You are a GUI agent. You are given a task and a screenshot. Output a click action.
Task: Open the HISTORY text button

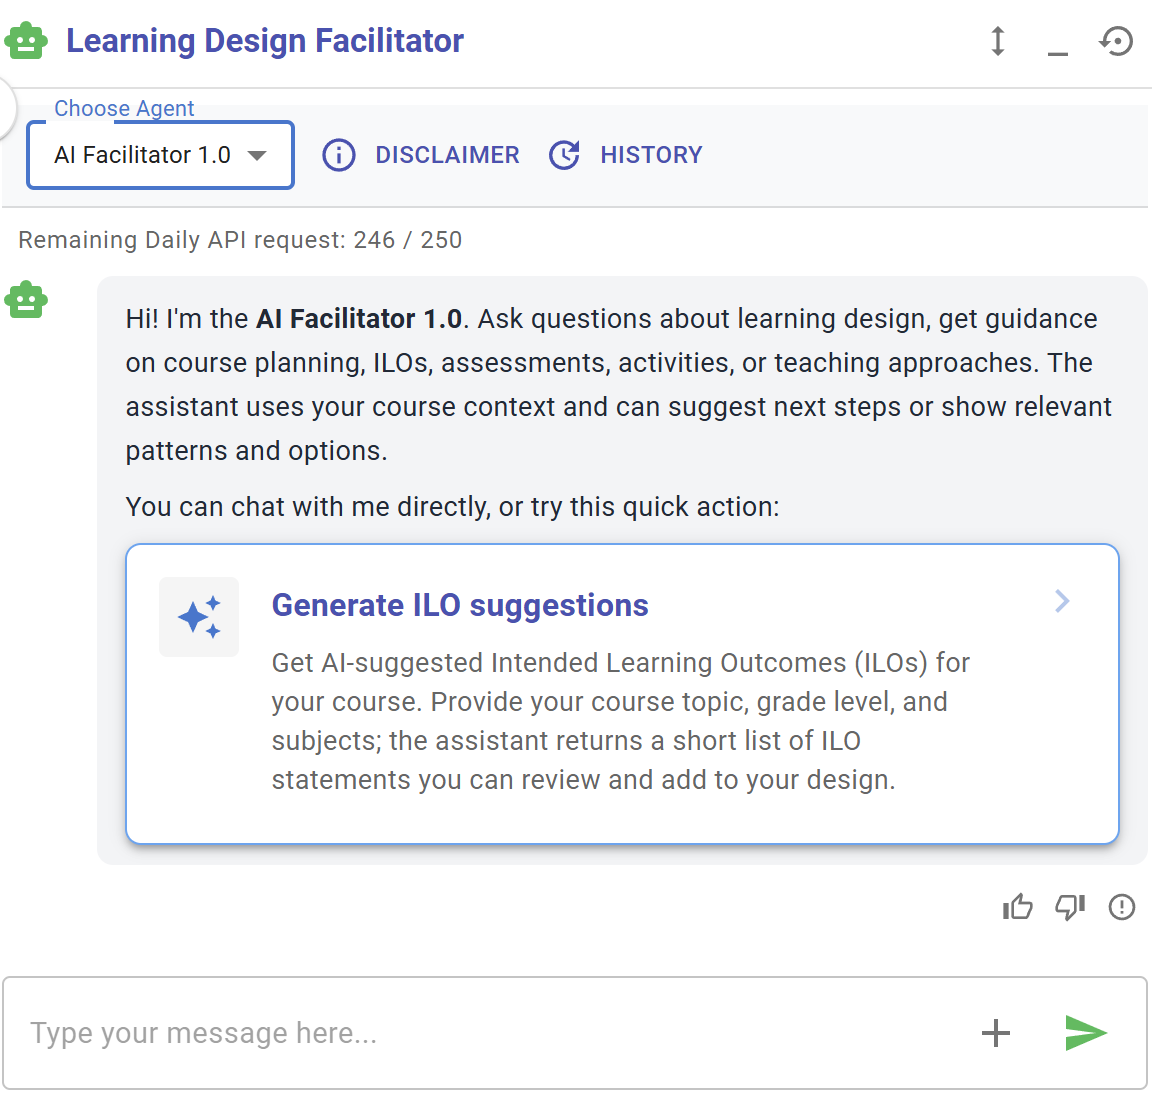click(651, 155)
